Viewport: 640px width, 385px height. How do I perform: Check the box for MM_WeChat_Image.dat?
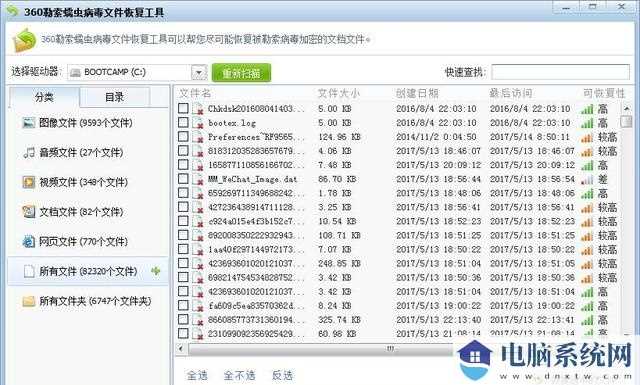click(x=183, y=179)
